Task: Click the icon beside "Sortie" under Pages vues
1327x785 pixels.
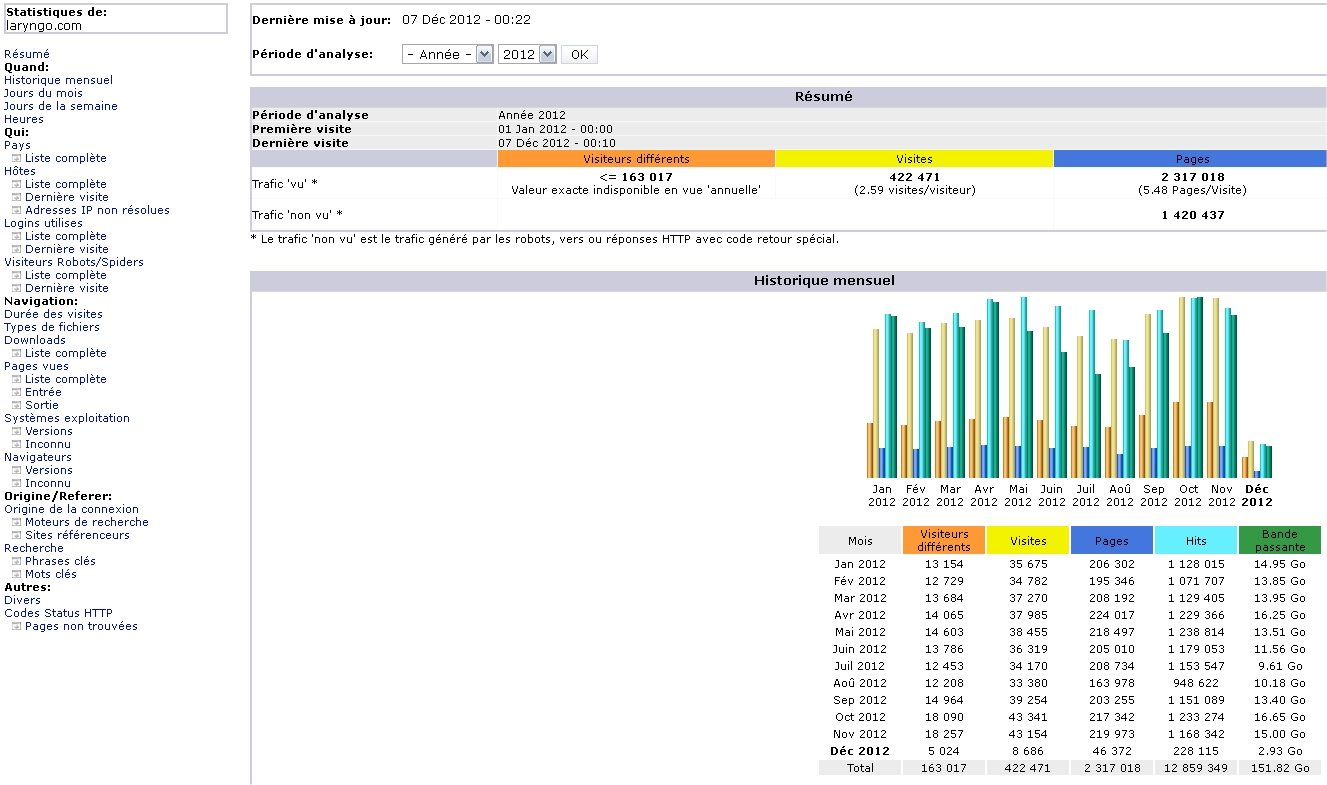Action: [16, 406]
